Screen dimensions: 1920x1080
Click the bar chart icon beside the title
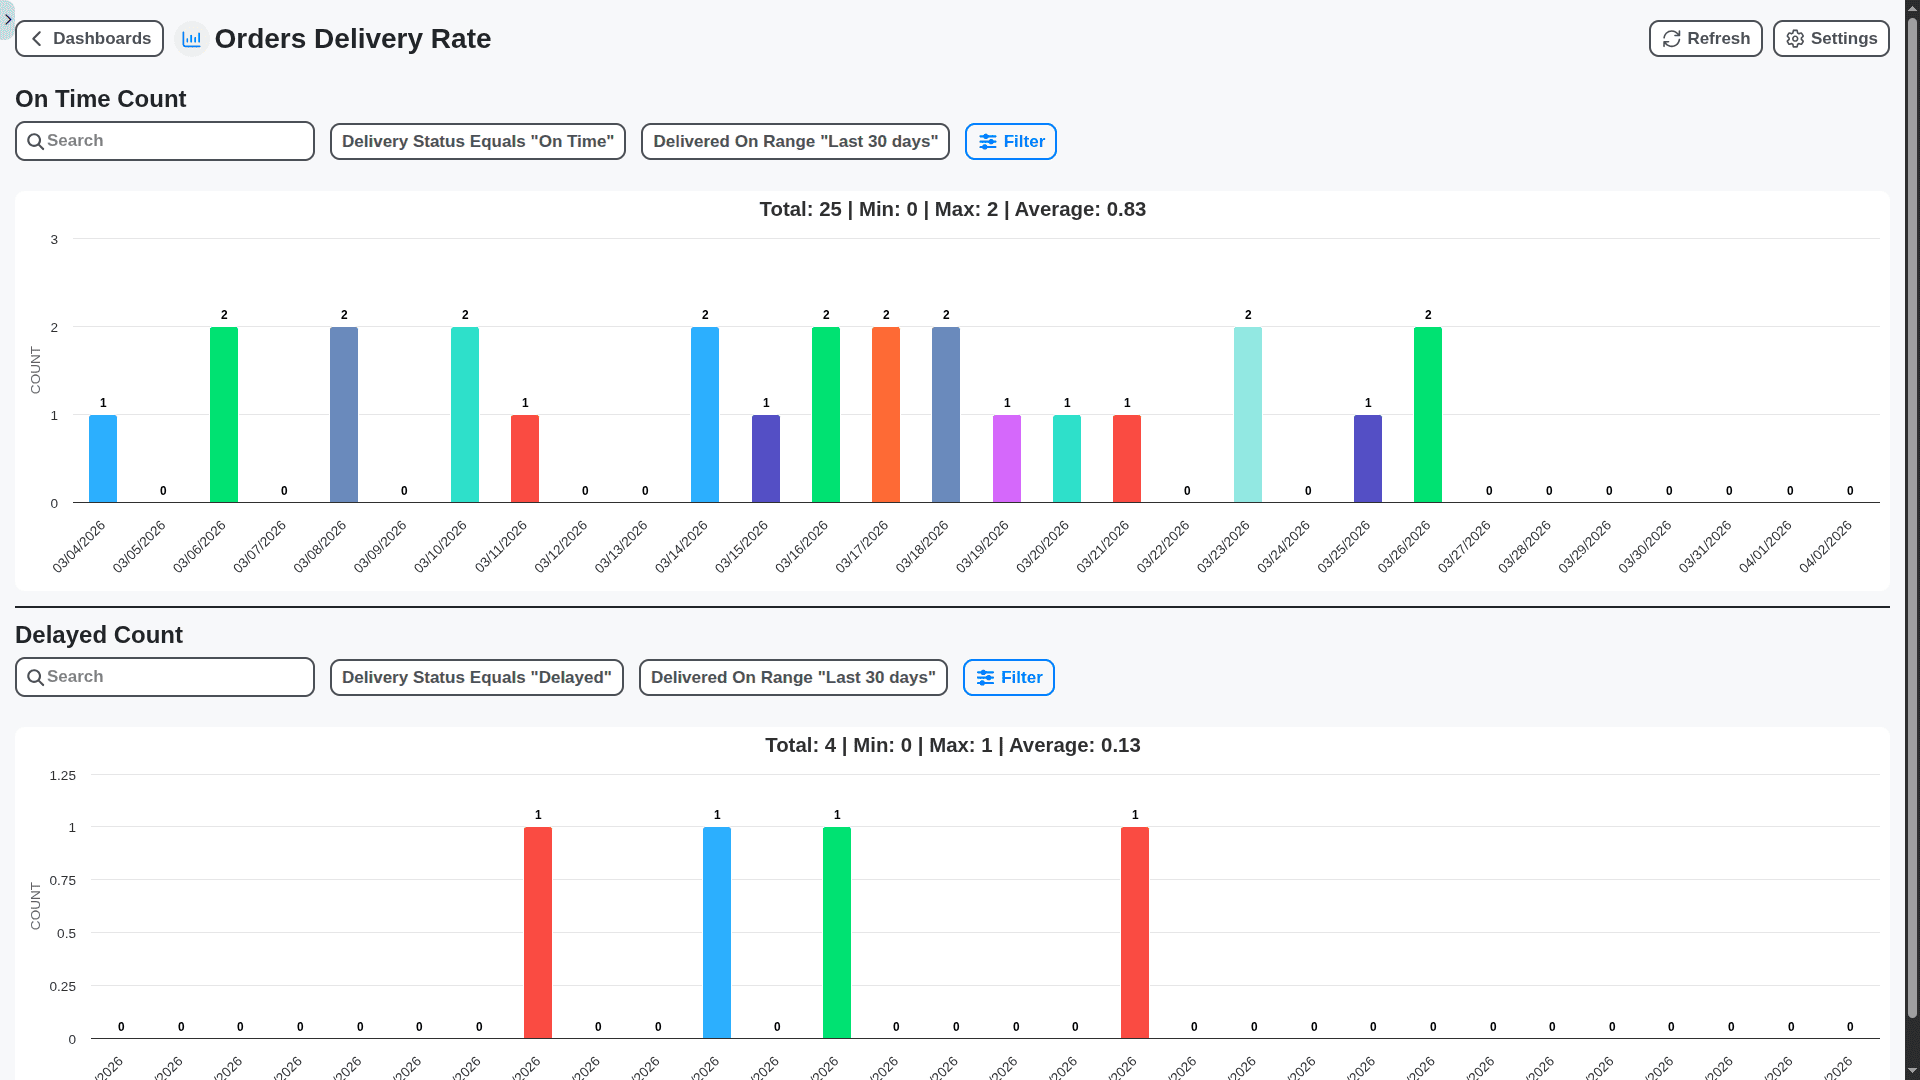[192, 38]
